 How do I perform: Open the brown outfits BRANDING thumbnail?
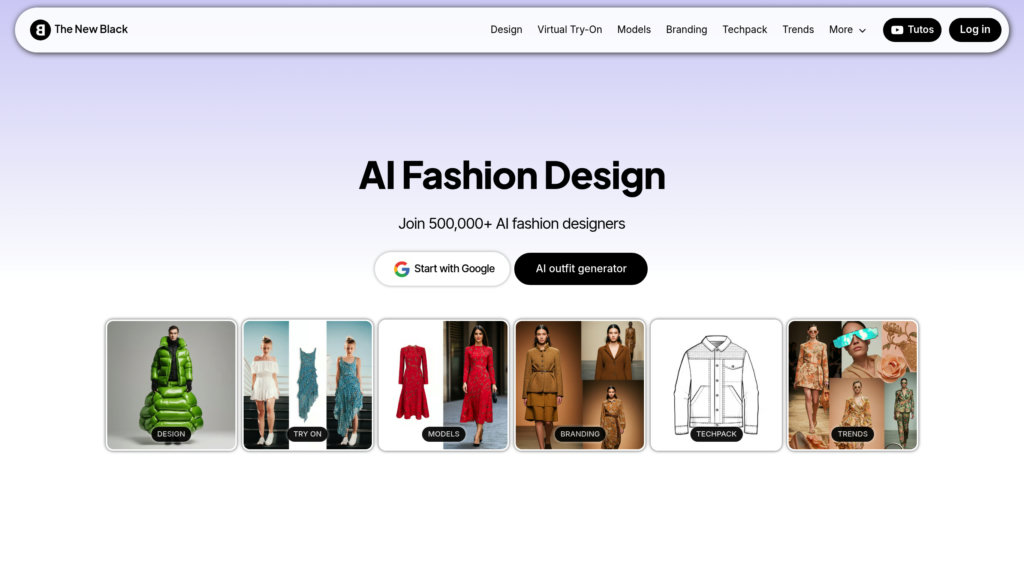[x=580, y=385]
